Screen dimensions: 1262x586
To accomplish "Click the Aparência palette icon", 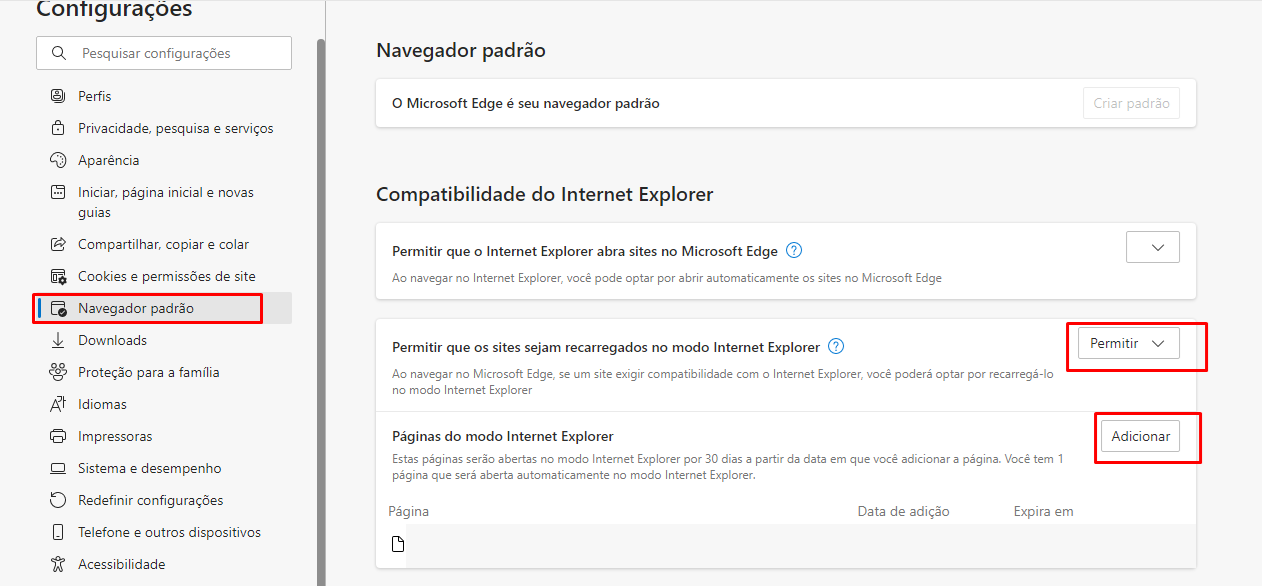I will click(x=58, y=160).
